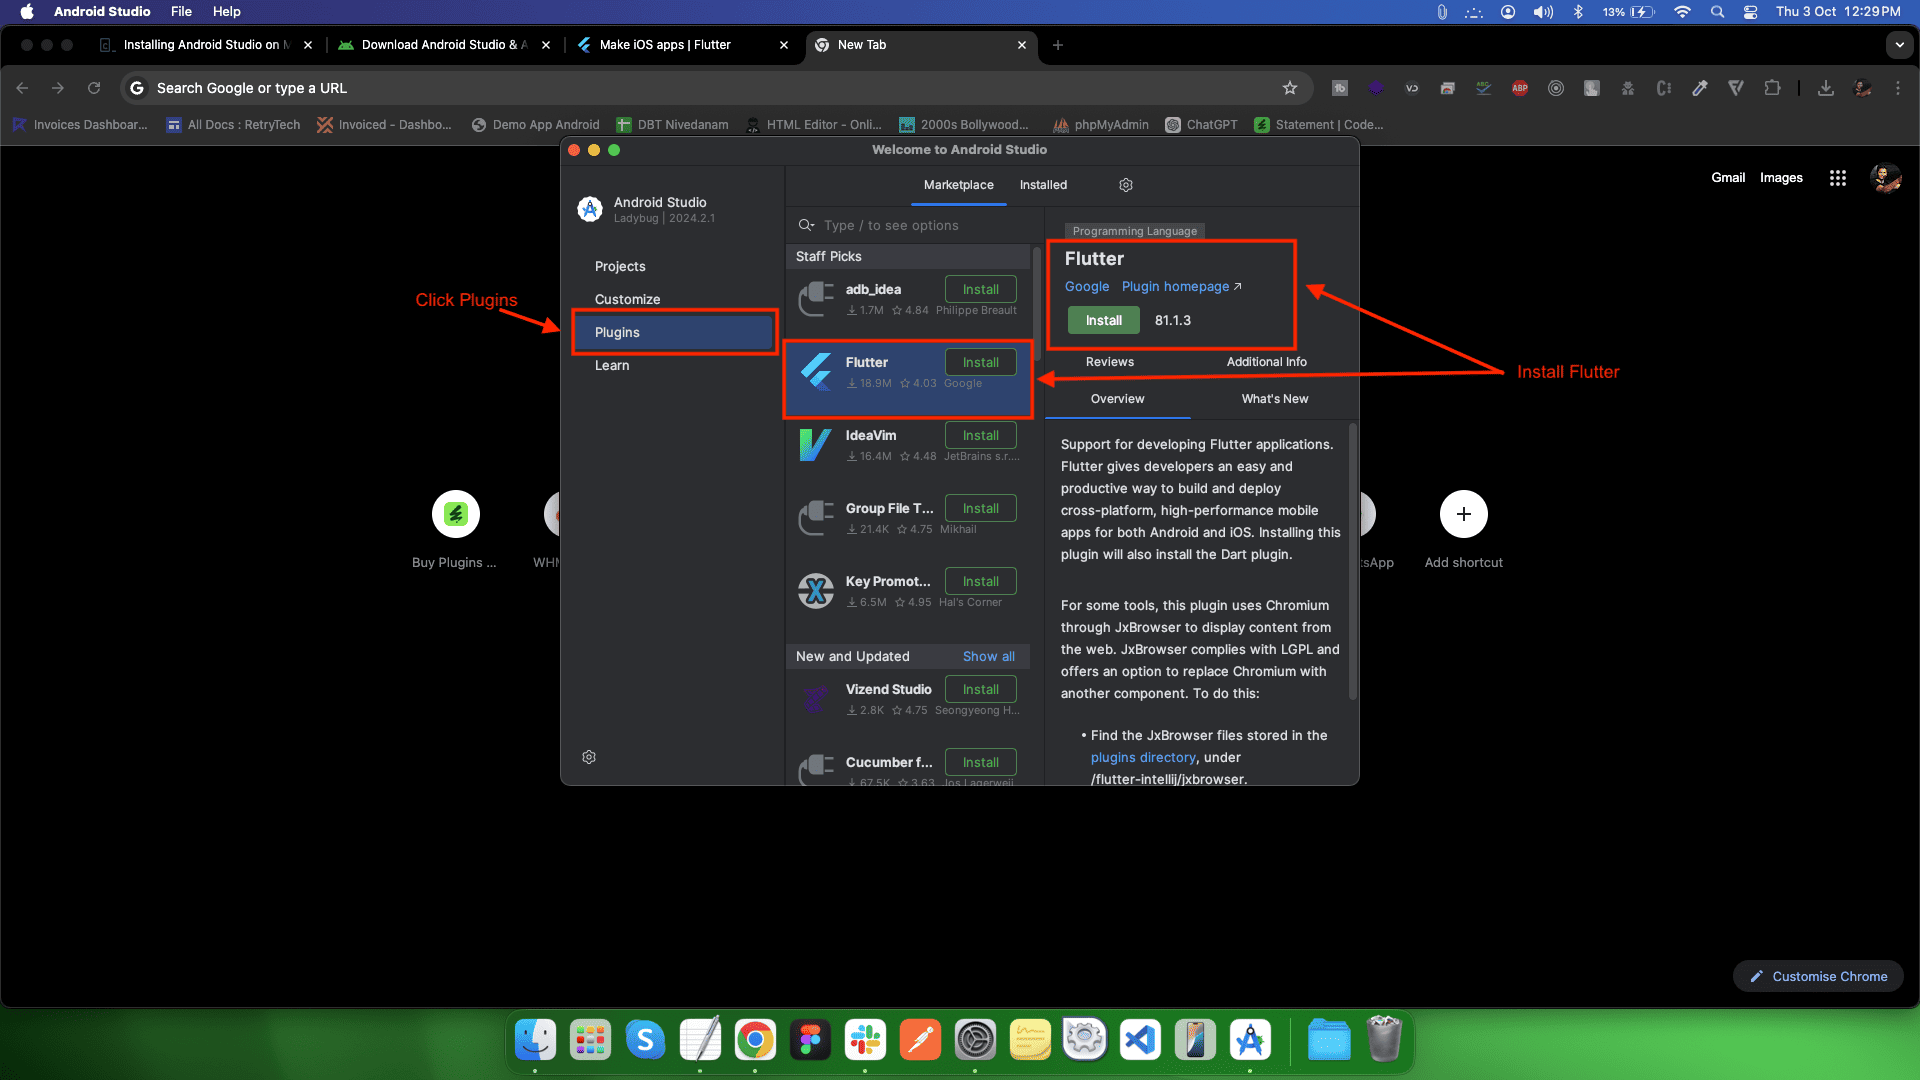Click the plugin search input field
This screenshot has height=1080, width=1920.
(x=920, y=225)
